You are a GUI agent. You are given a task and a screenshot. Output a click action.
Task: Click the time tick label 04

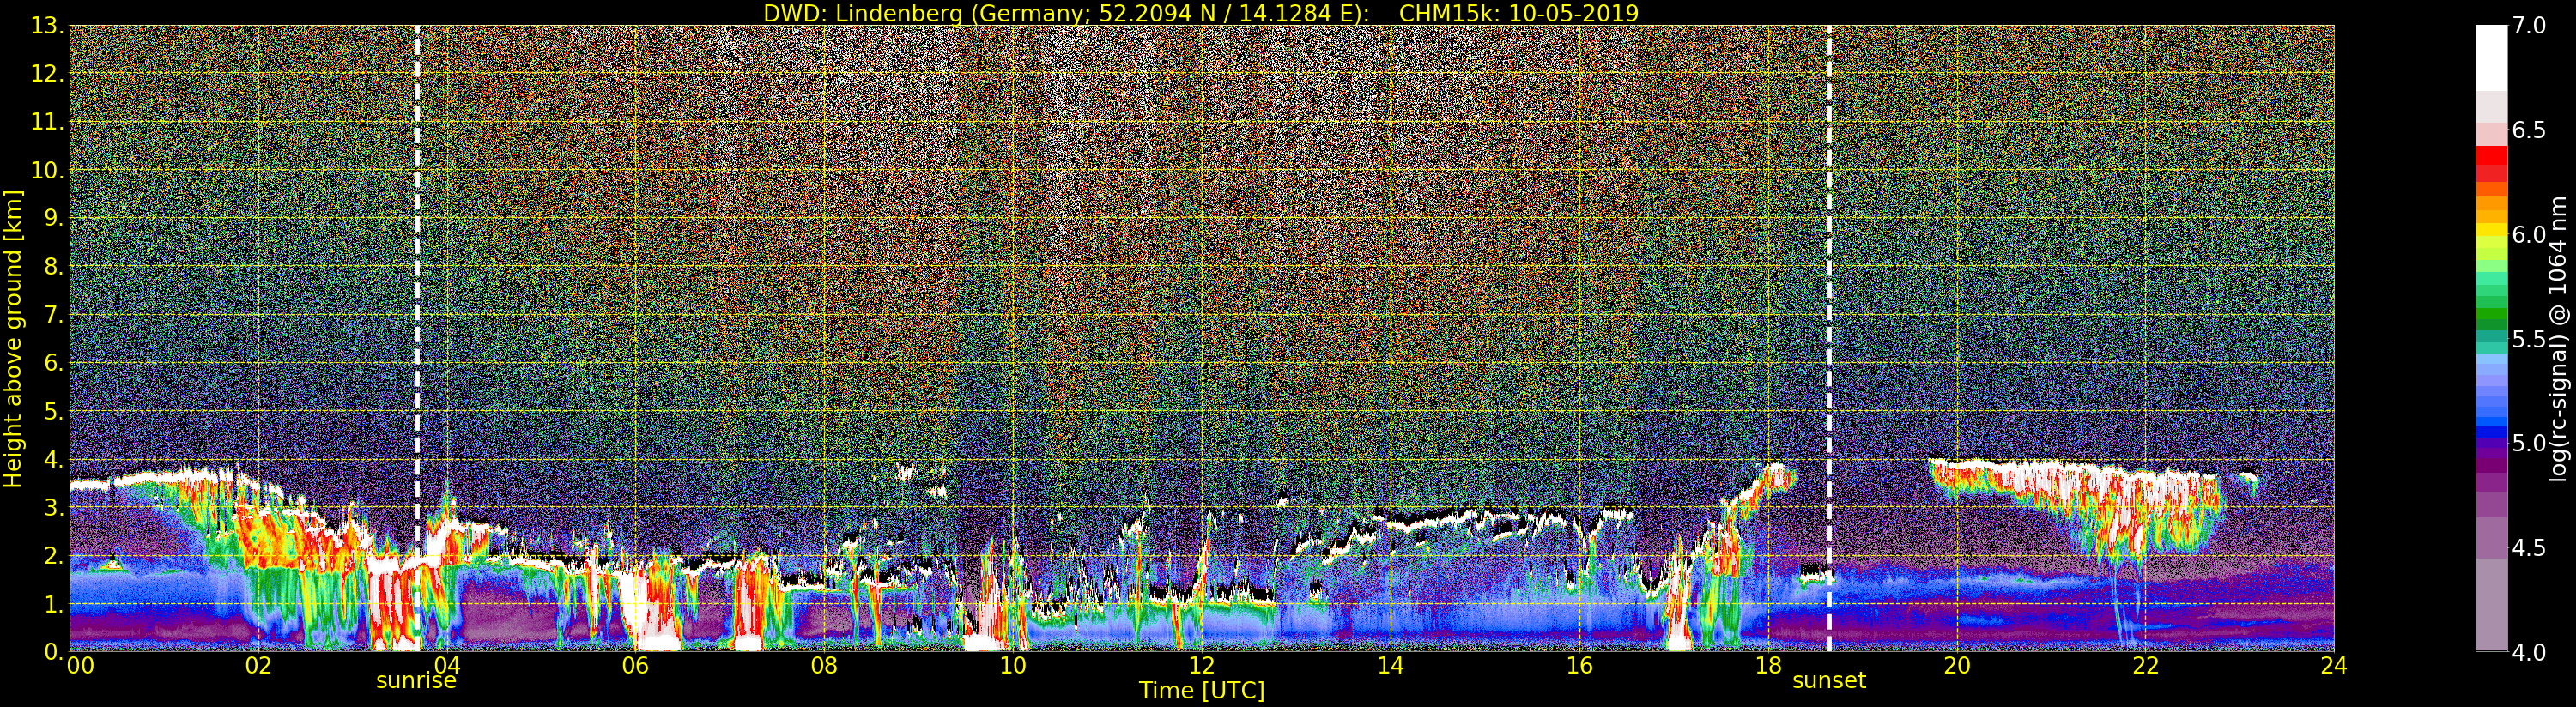click(x=447, y=666)
